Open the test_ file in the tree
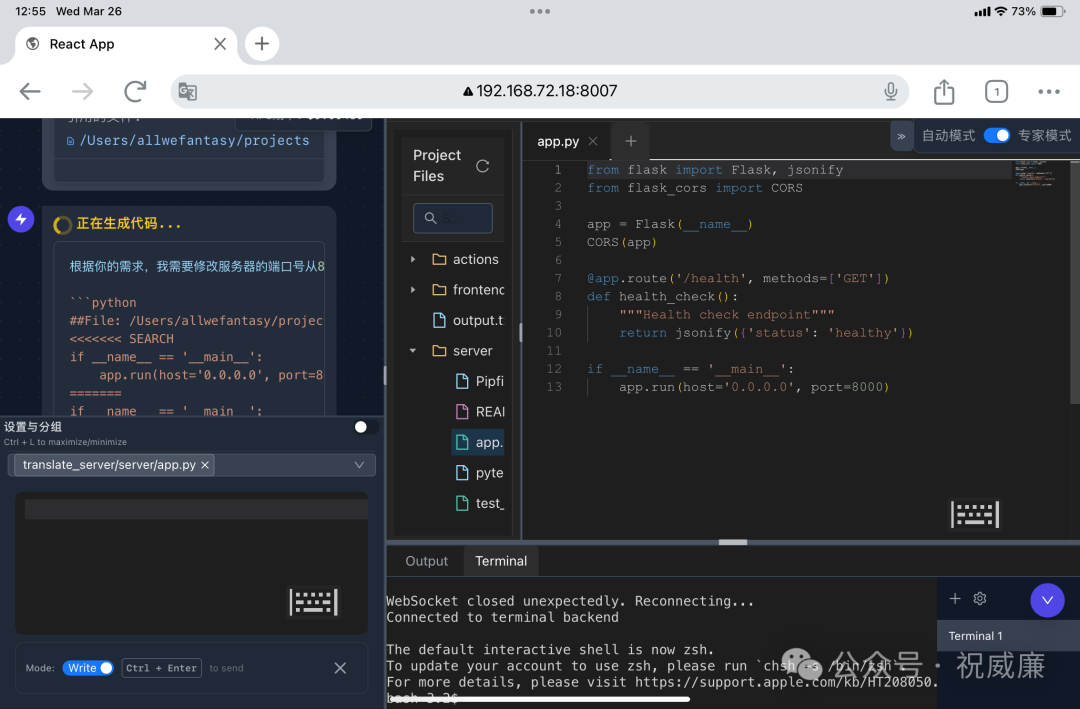The width and height of the screenshot is (1080, 709). (479, 503)
